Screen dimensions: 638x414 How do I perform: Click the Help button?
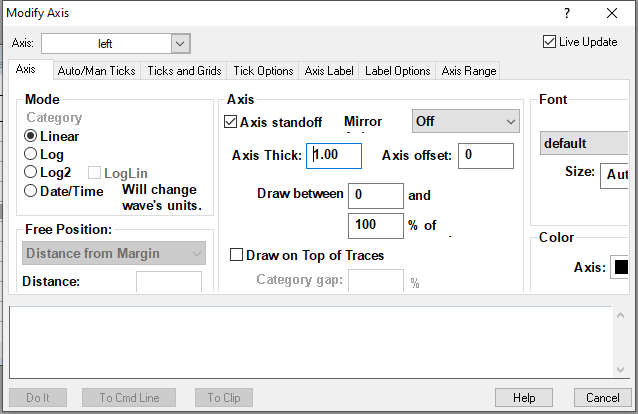(524, 397)
